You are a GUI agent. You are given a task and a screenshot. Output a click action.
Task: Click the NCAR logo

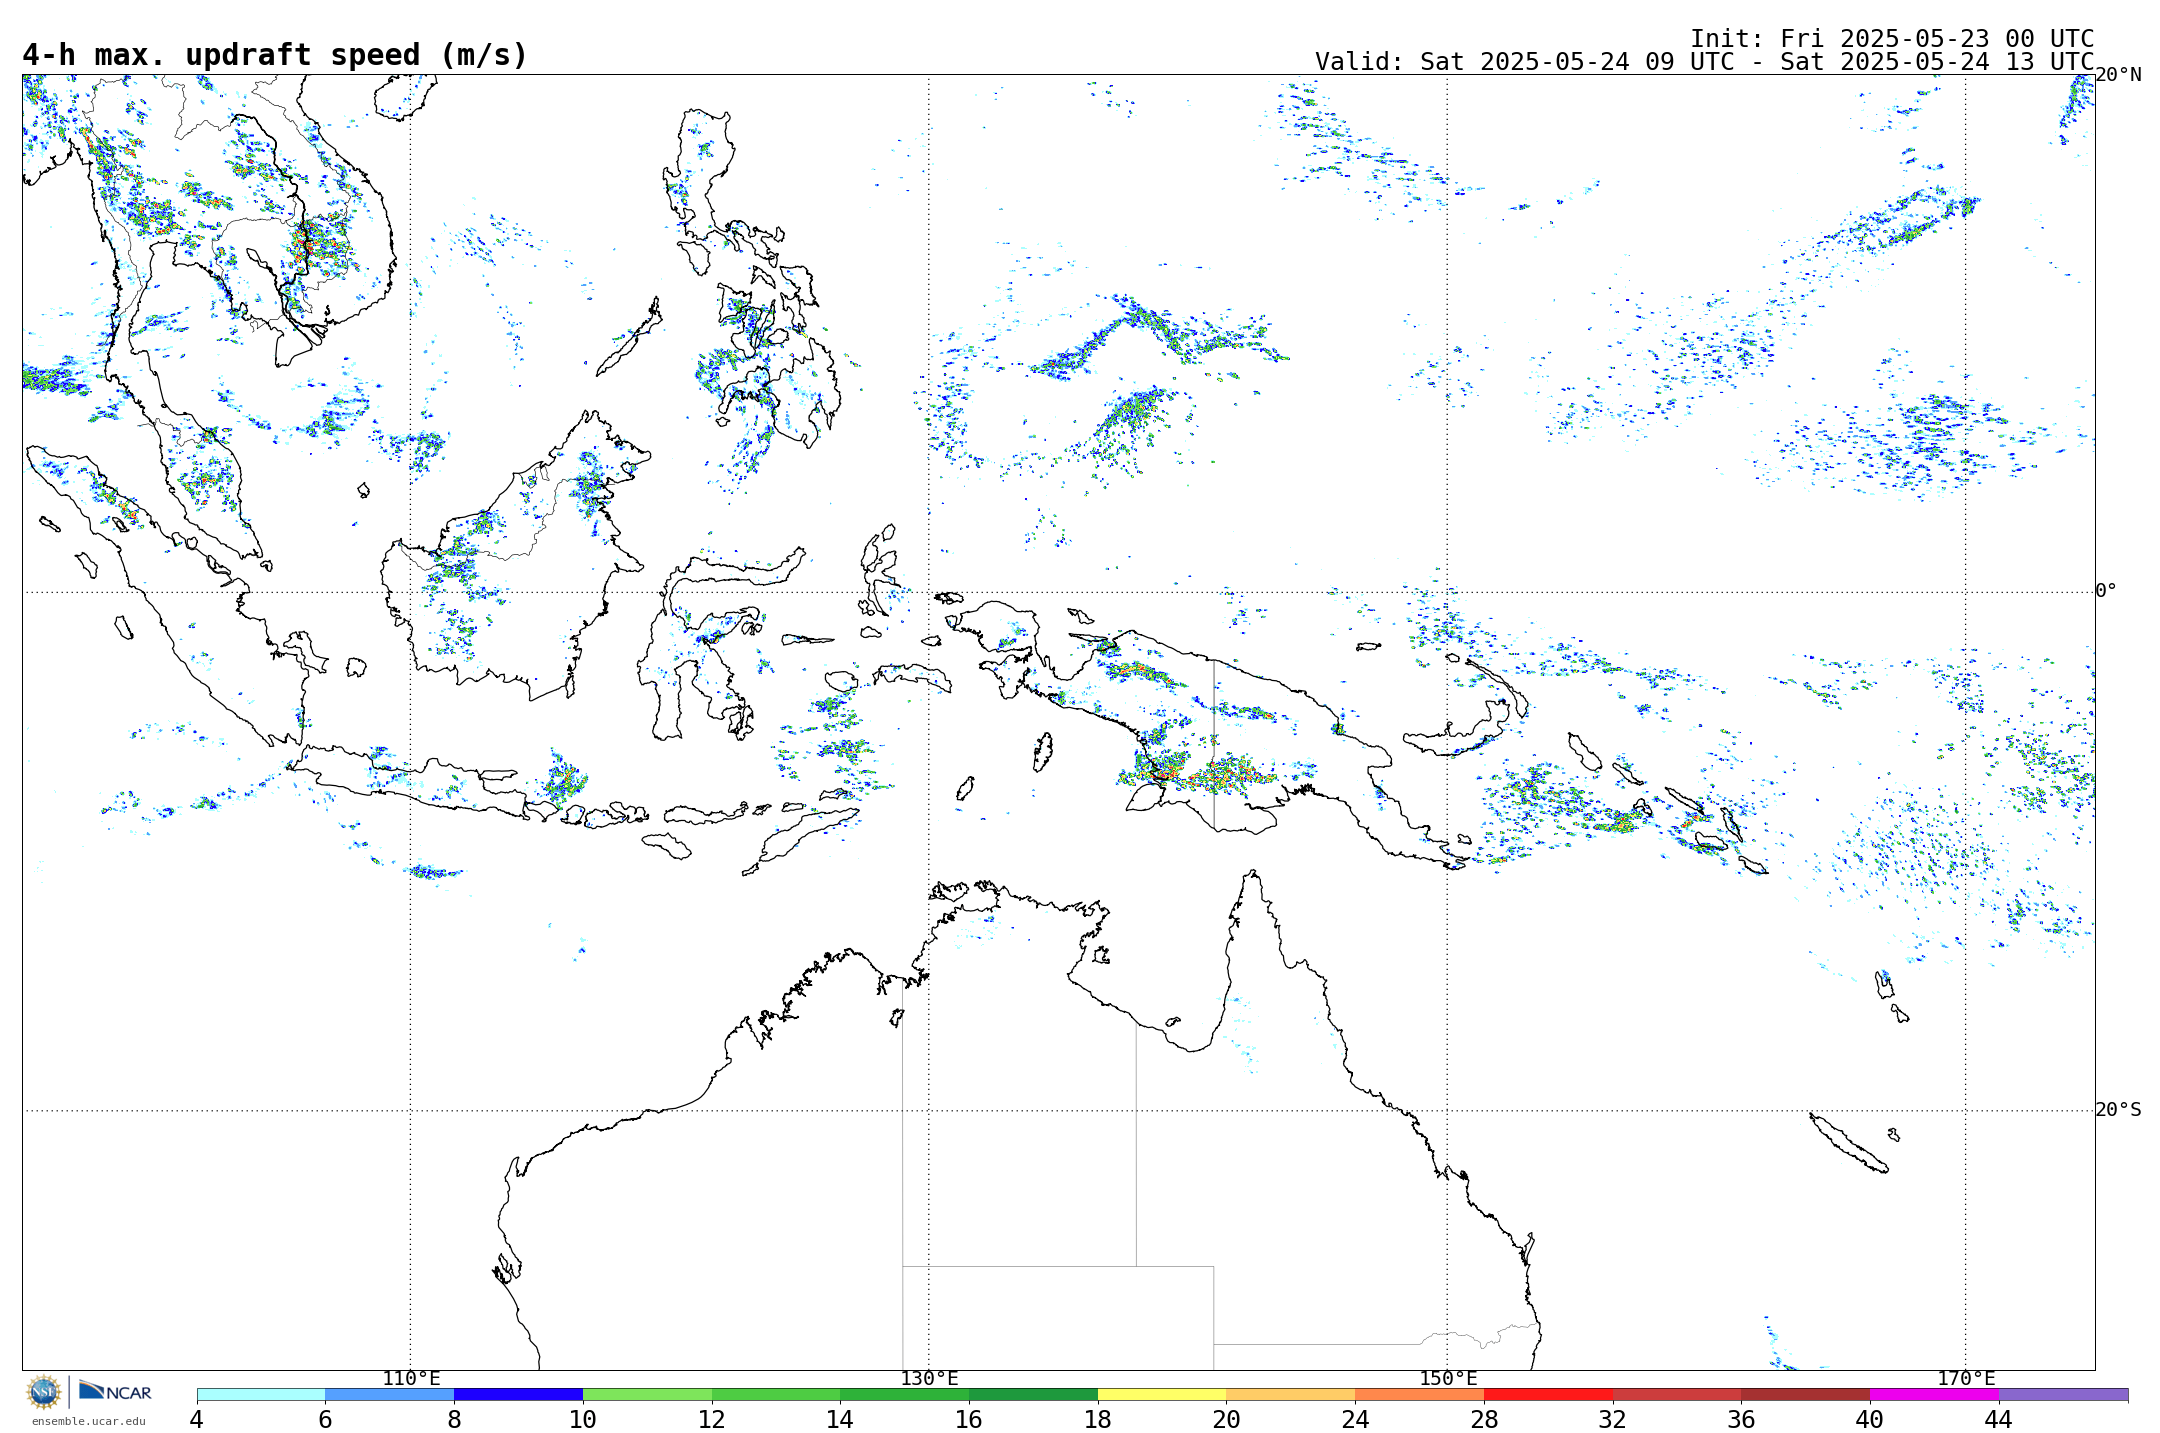[x=115, y=1391]
